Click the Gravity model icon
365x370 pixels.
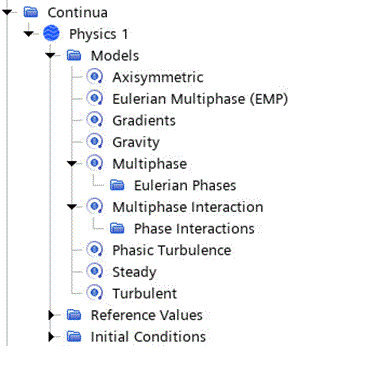pos(95,142)
